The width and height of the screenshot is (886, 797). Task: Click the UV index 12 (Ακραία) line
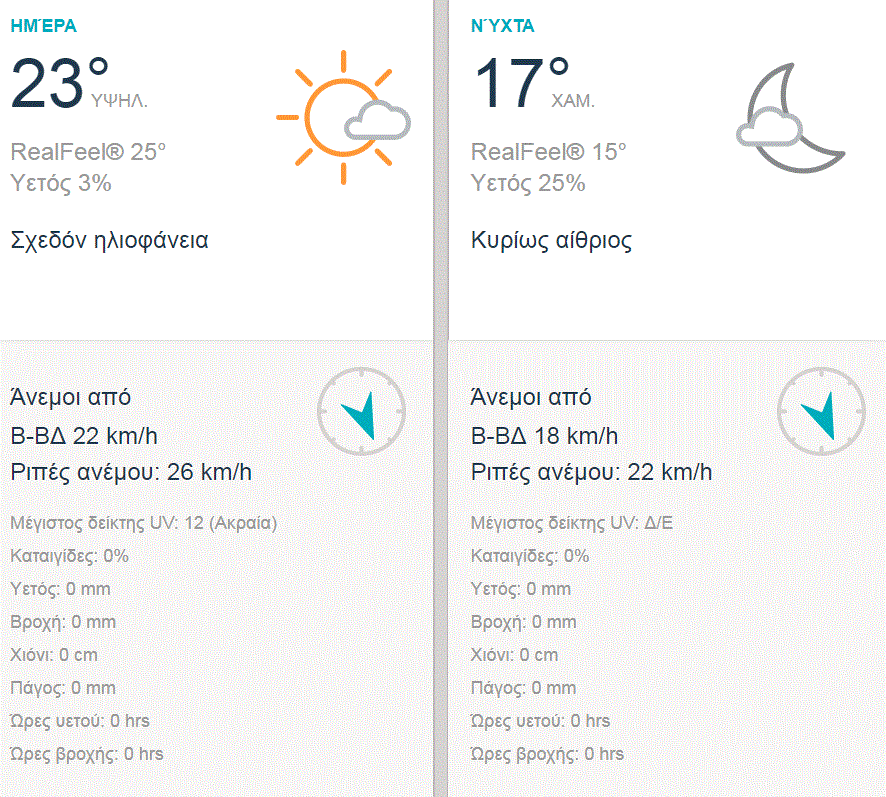pos(143,523)
